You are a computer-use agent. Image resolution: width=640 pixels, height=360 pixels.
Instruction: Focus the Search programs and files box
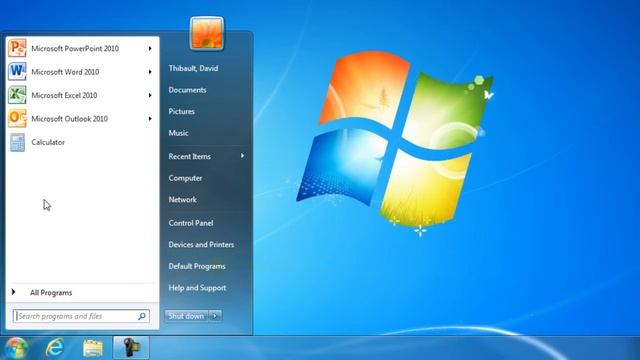click(x=81, y=316)
